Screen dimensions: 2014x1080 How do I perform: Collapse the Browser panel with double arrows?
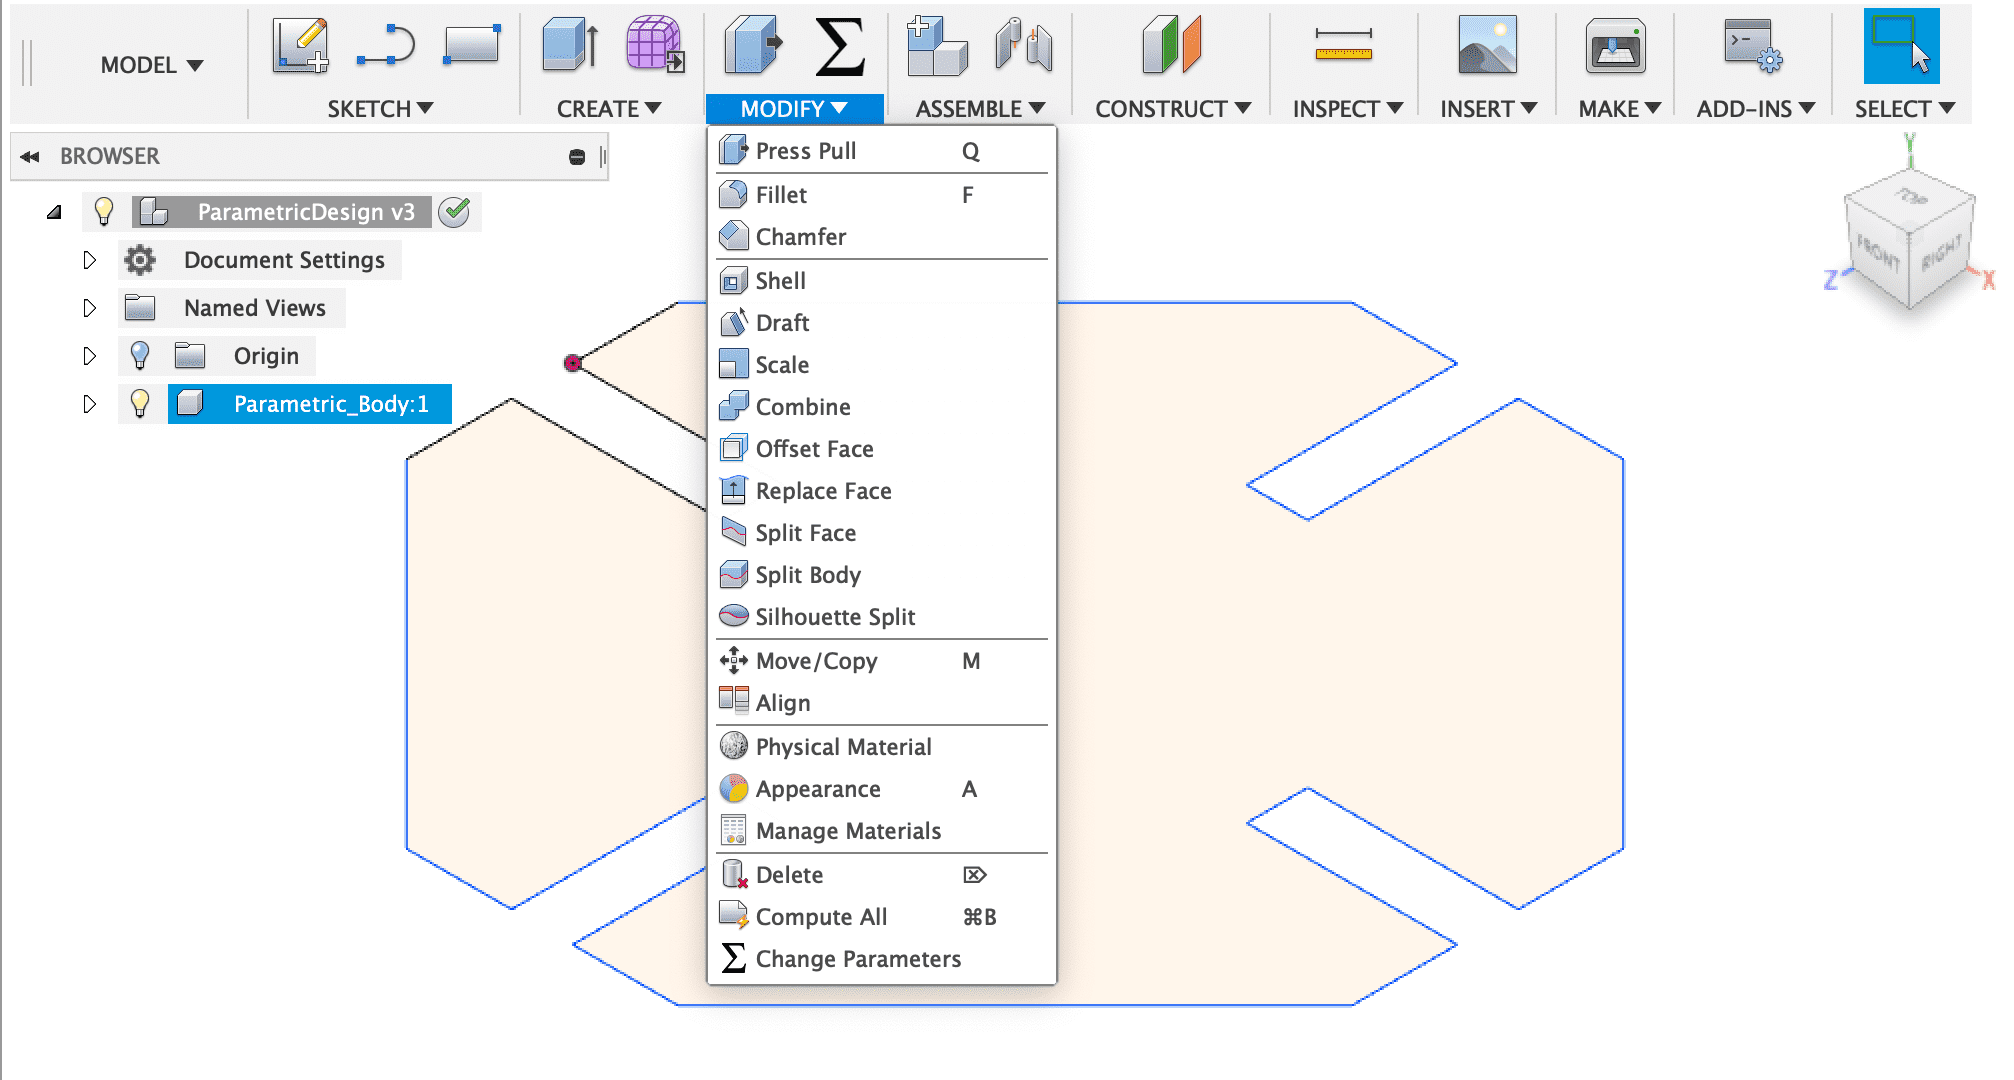coord(30,157)
